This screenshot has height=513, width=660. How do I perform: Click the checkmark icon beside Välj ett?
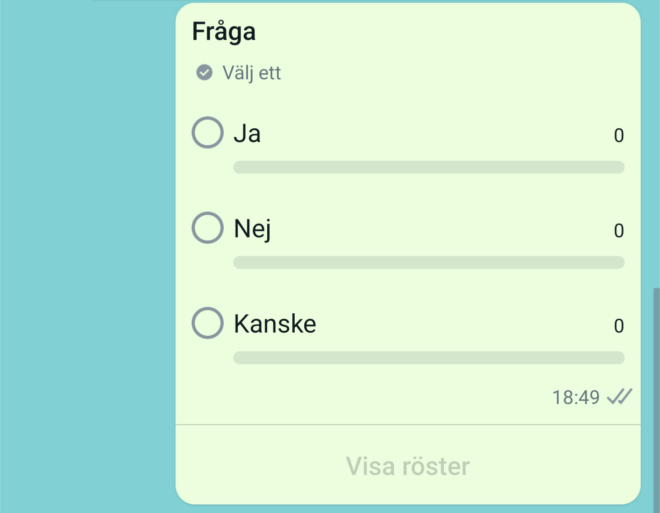[x=205, y=72]
